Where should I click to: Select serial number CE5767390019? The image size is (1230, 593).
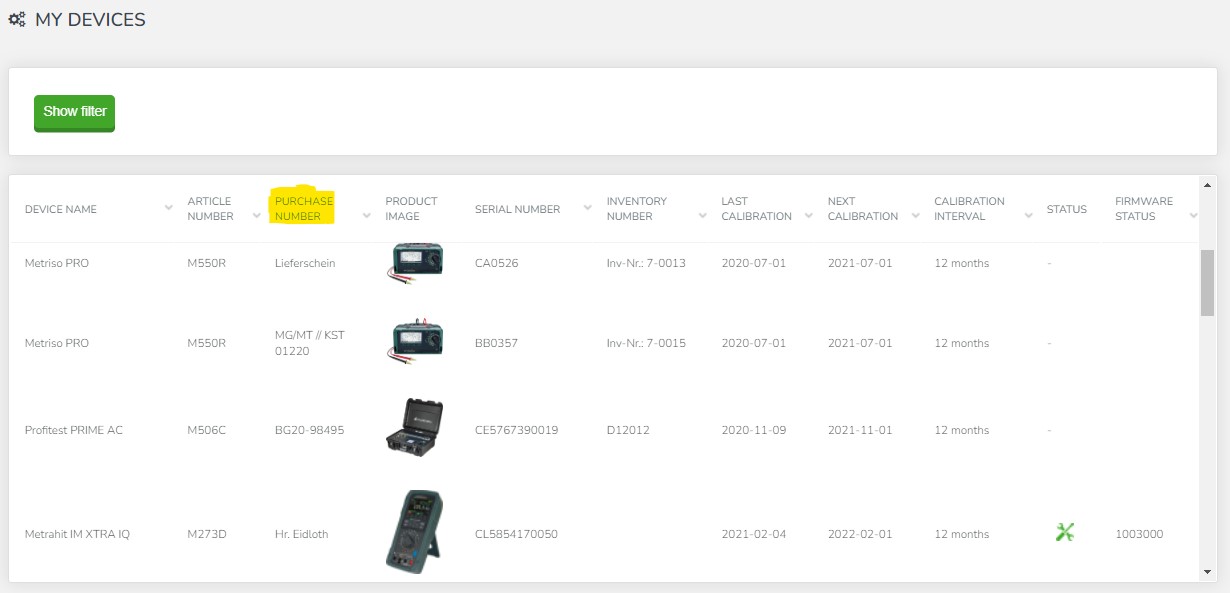point(517,430)
